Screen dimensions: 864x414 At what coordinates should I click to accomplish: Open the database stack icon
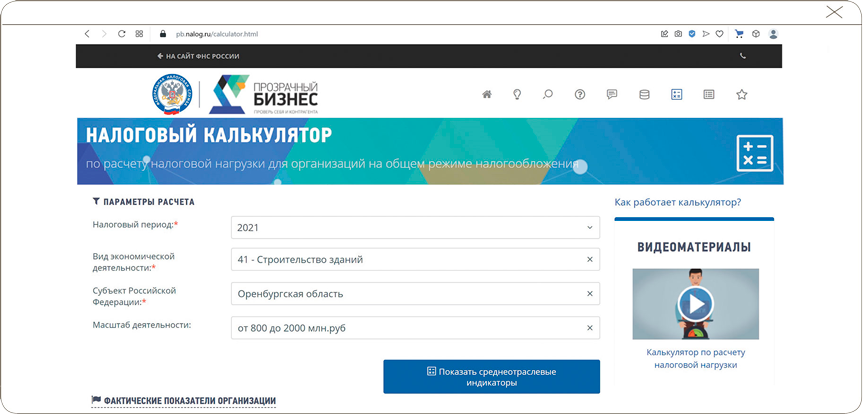pos(644,95)
